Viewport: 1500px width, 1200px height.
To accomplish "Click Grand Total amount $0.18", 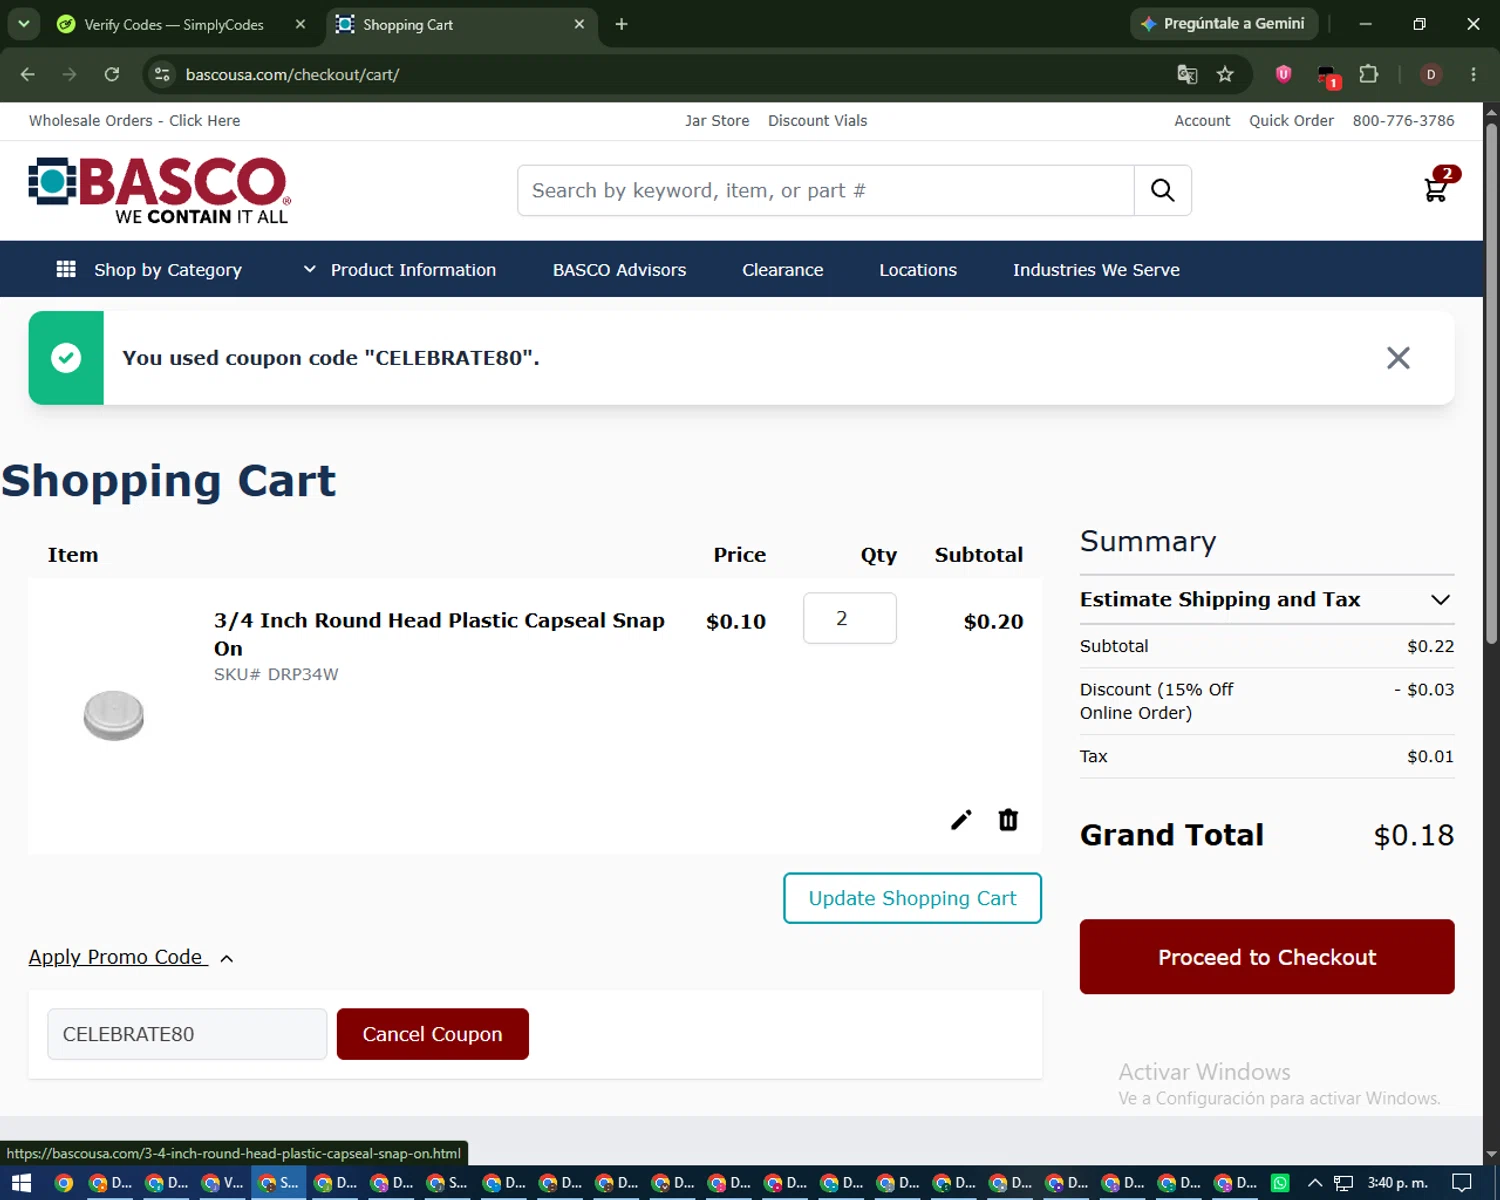I will click(1413, 835).
